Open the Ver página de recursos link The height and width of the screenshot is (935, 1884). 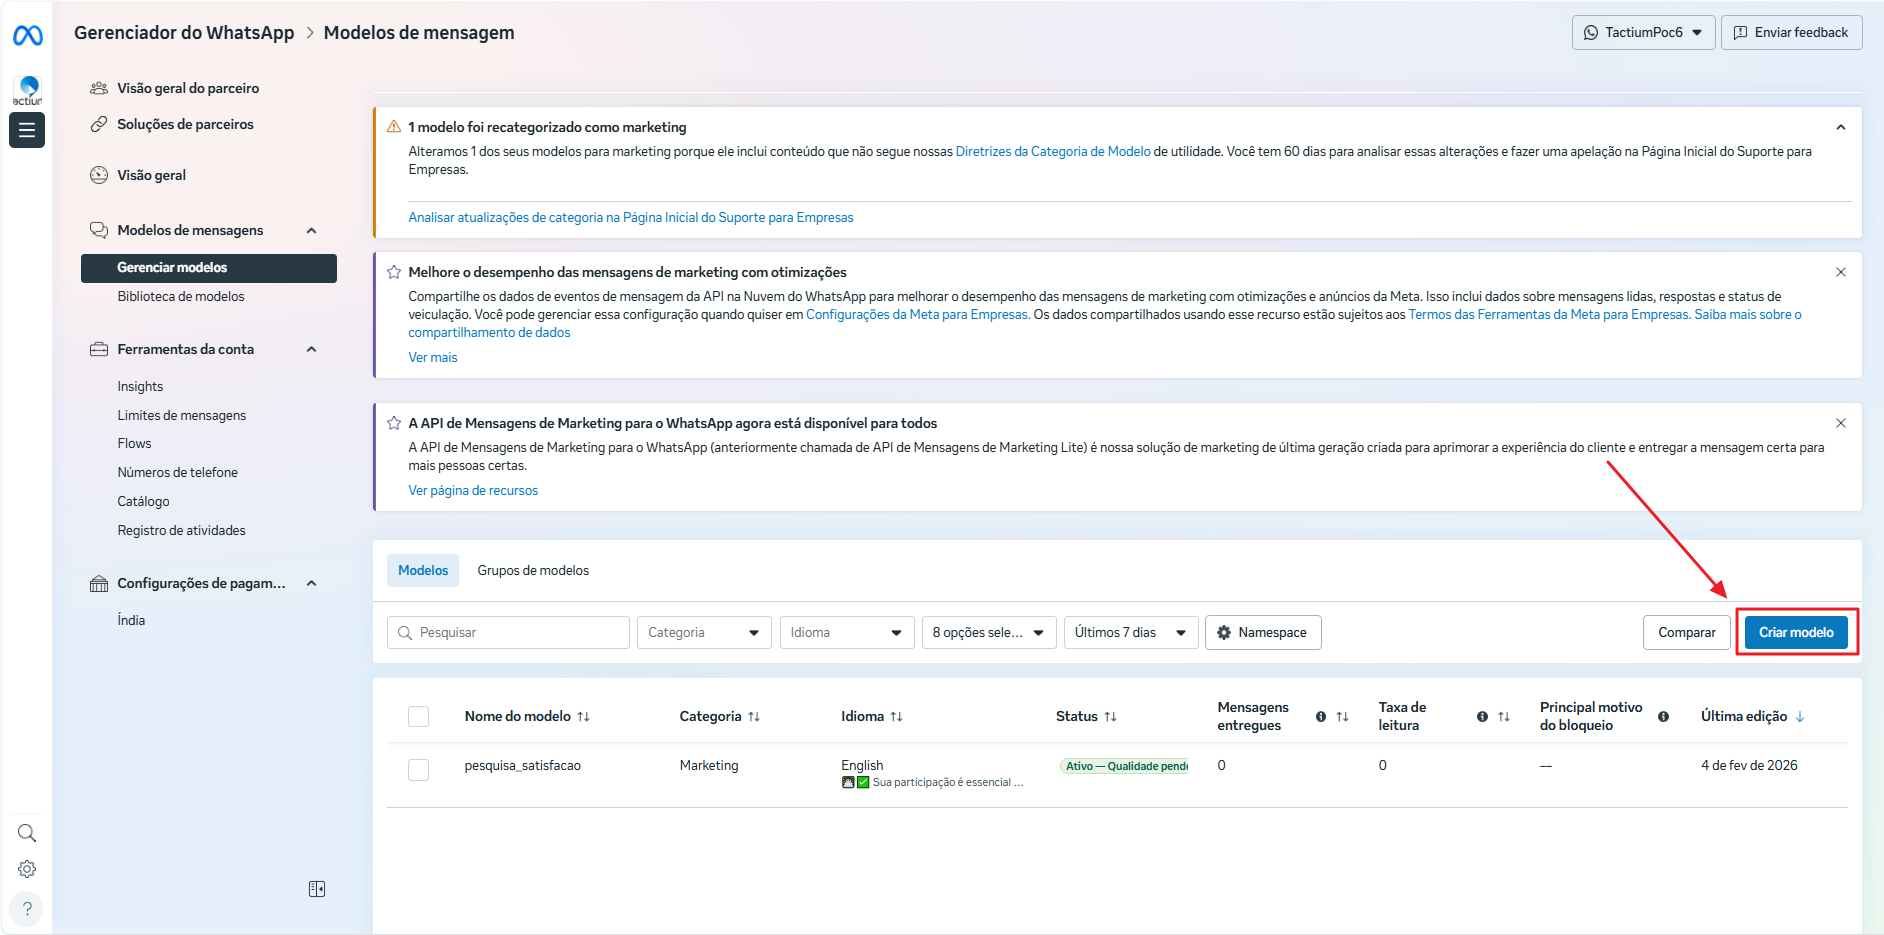point(473,491)
